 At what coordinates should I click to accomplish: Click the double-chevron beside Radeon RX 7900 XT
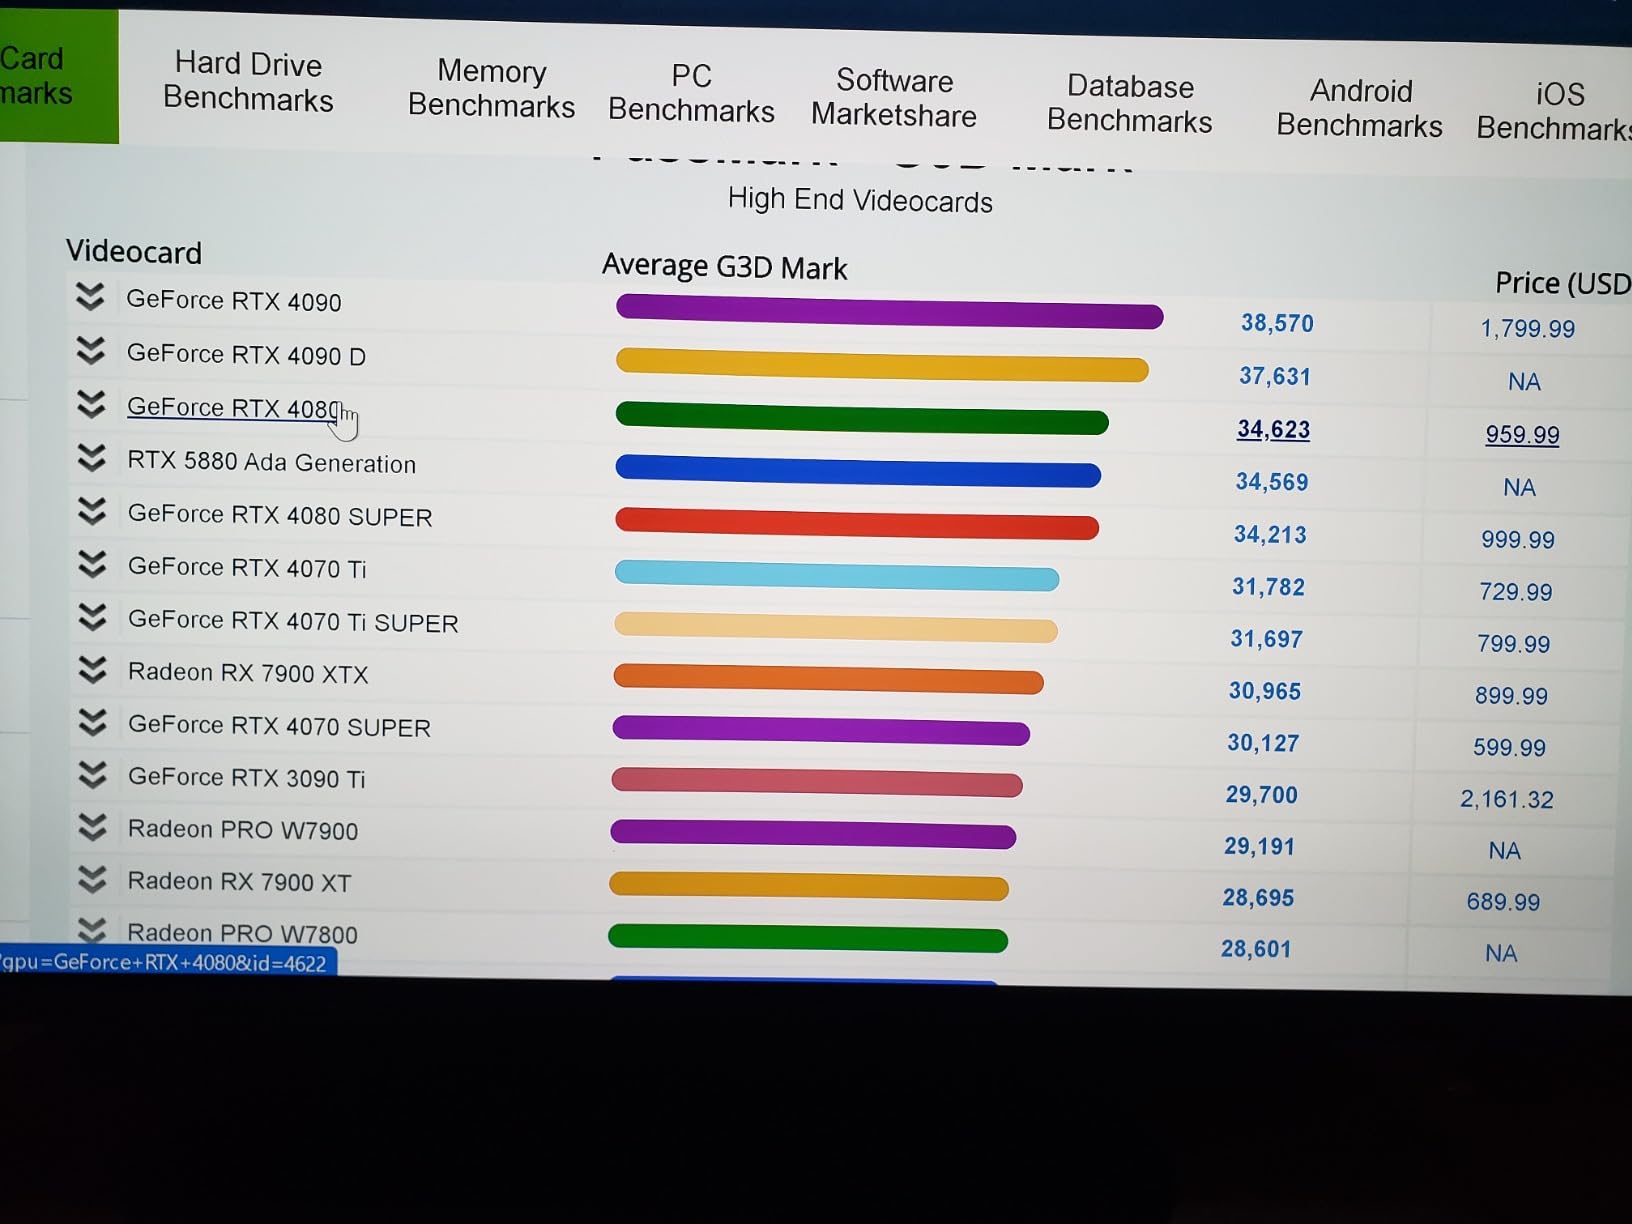[x=92, y=879]
